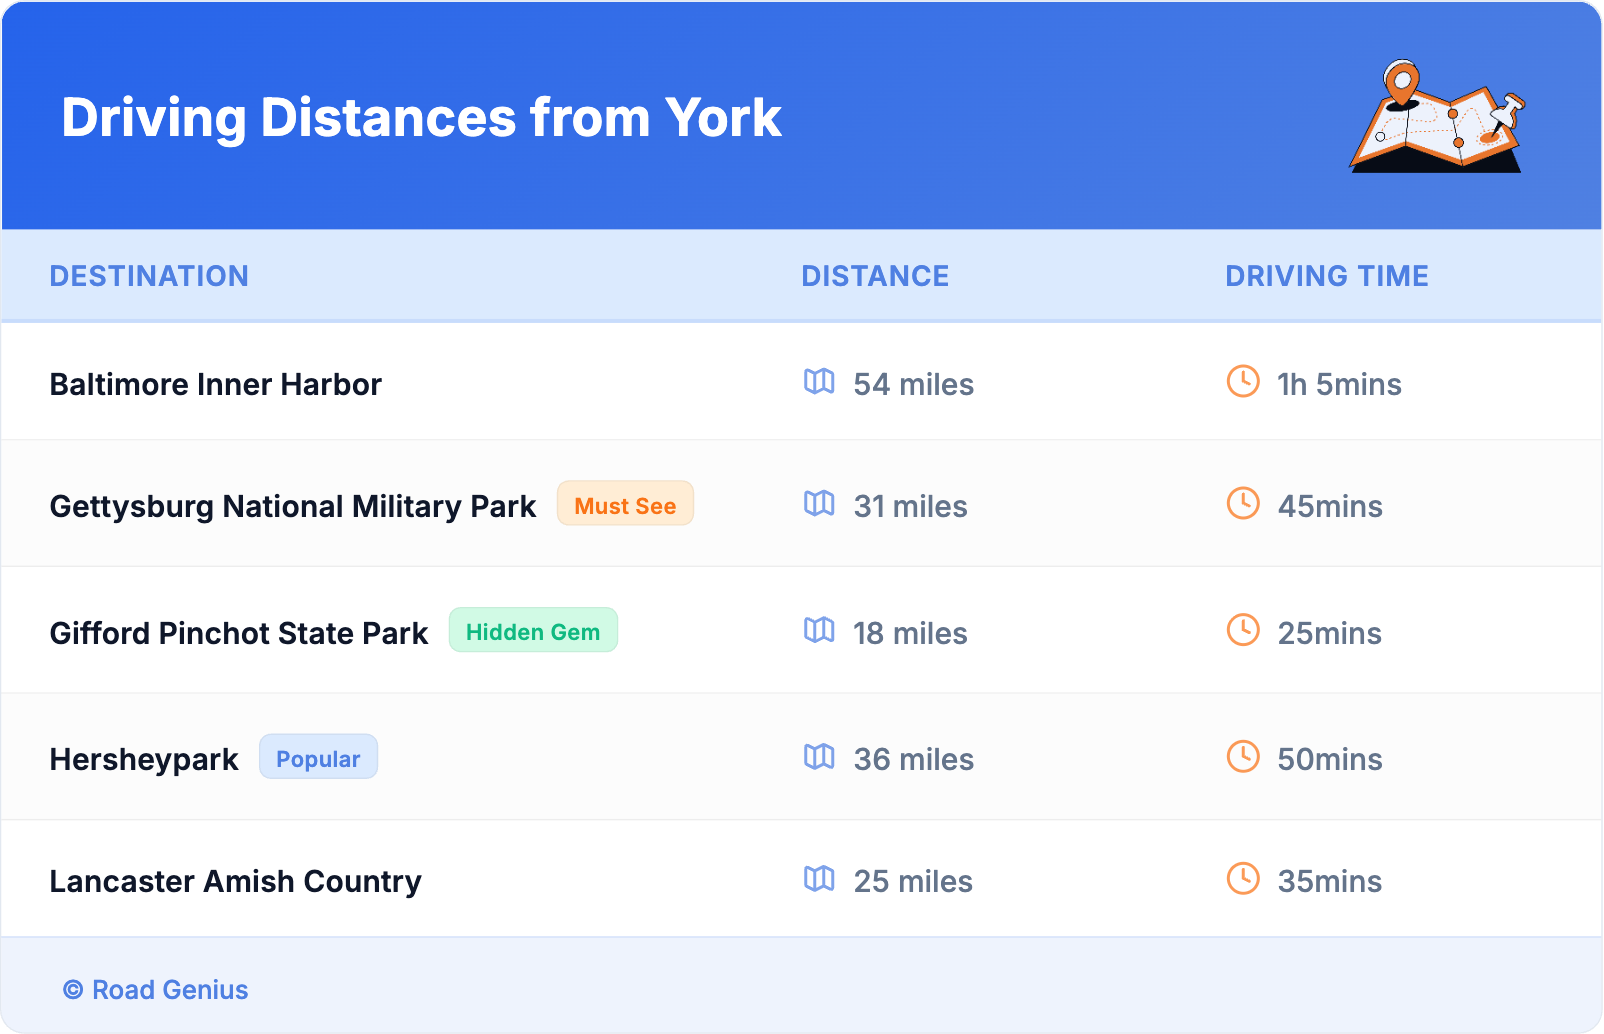Image resolution: width=1604 pixels, height=1034 pixels.
Task: Click the Driving Time column header
Action: click(1326, 276)
